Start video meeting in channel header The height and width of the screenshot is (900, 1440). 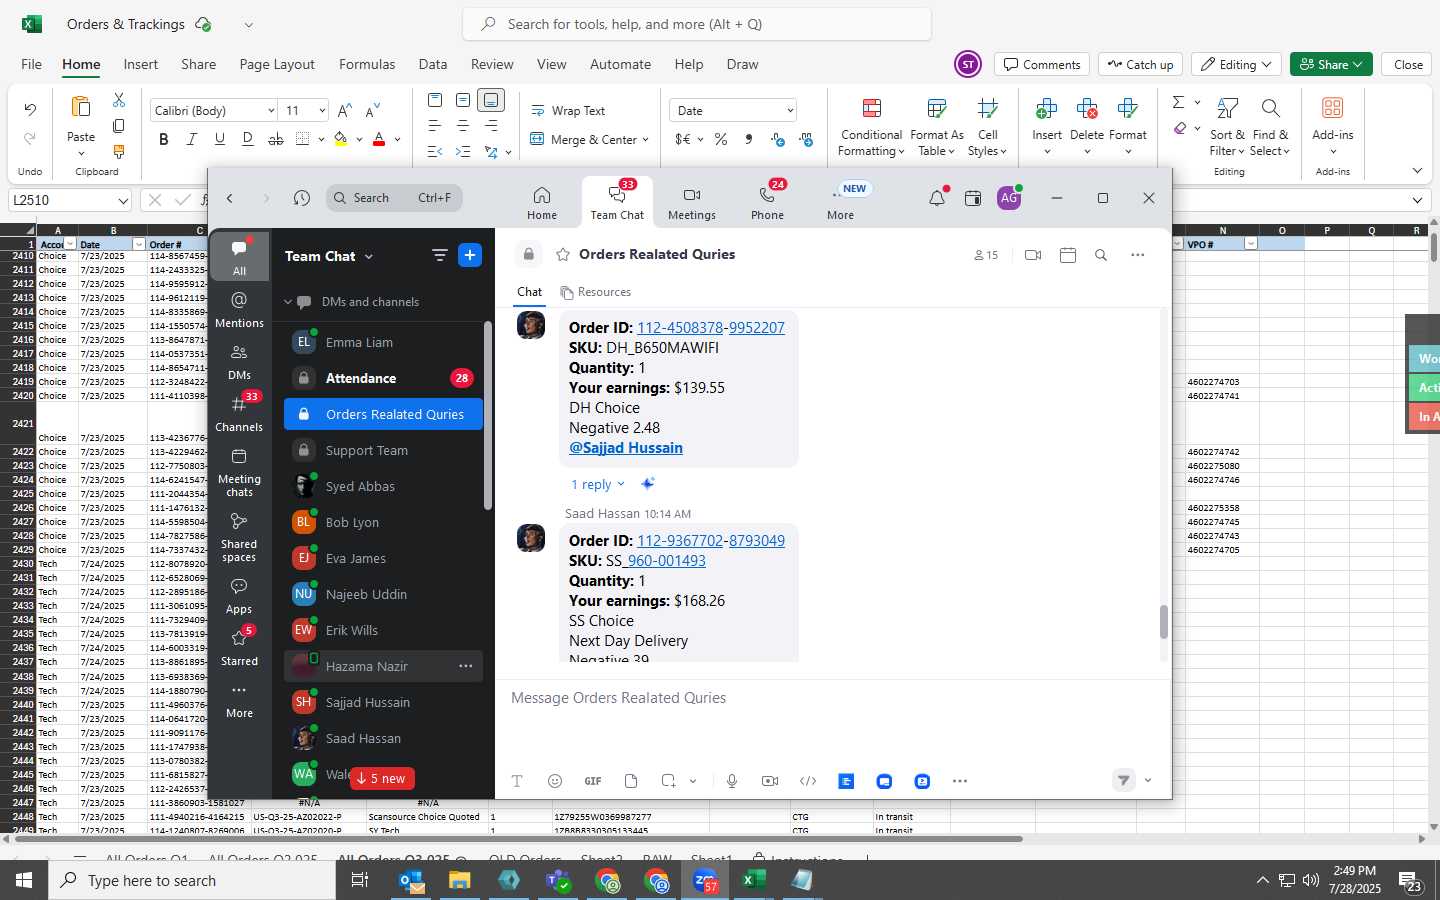[1033, 255]
